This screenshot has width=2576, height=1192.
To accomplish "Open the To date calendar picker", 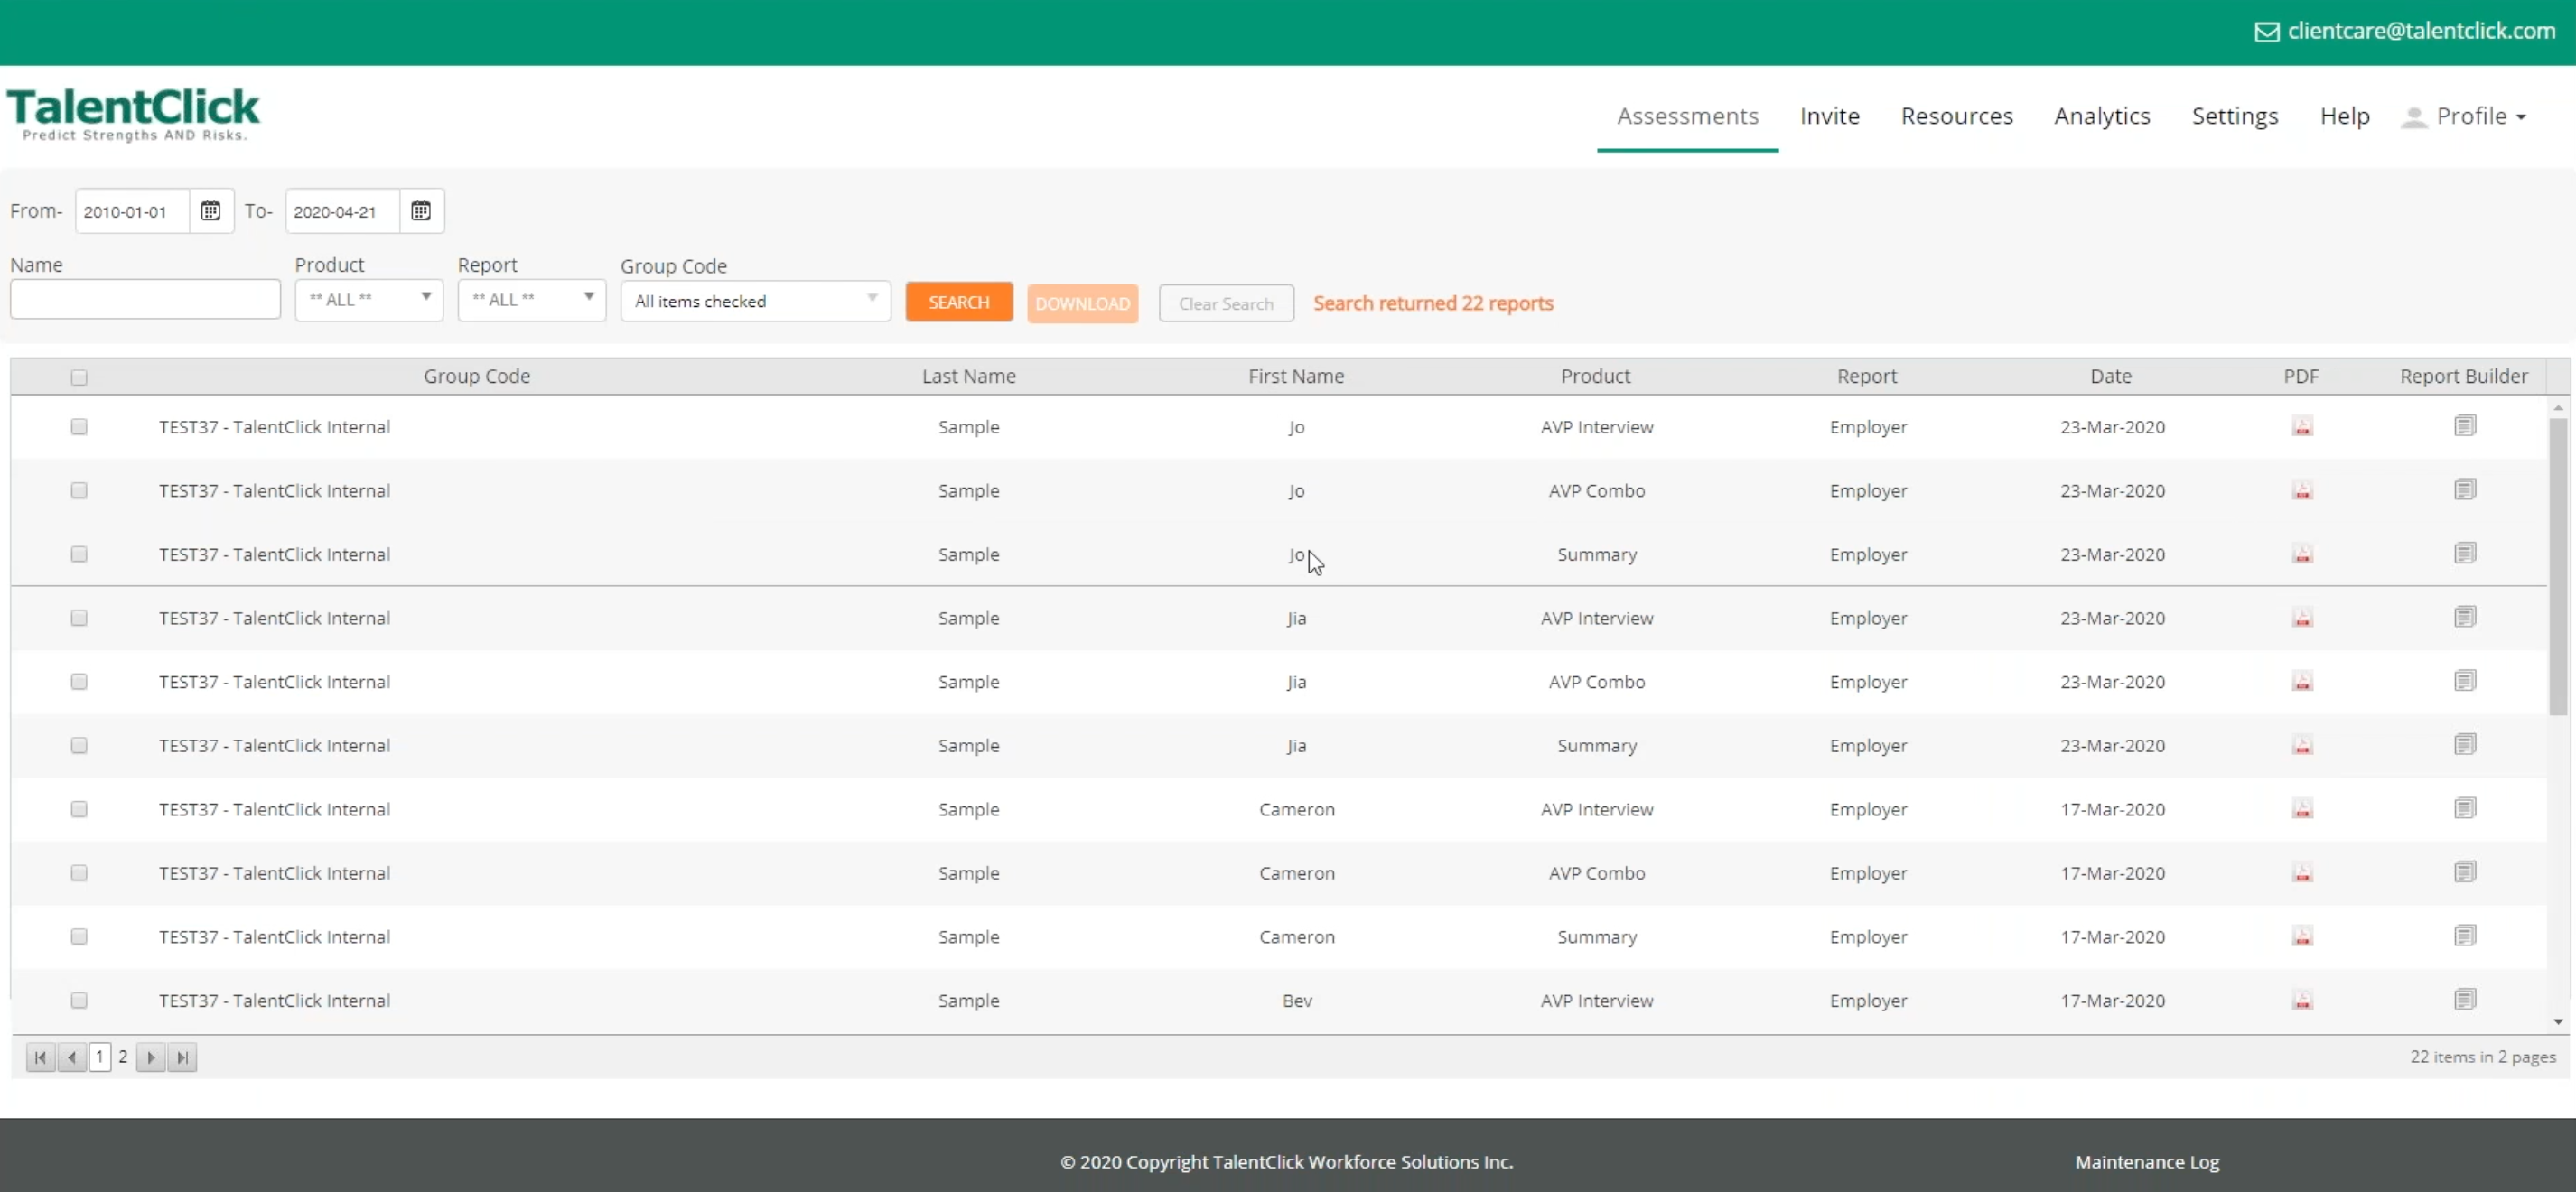I will pos(421,211).
